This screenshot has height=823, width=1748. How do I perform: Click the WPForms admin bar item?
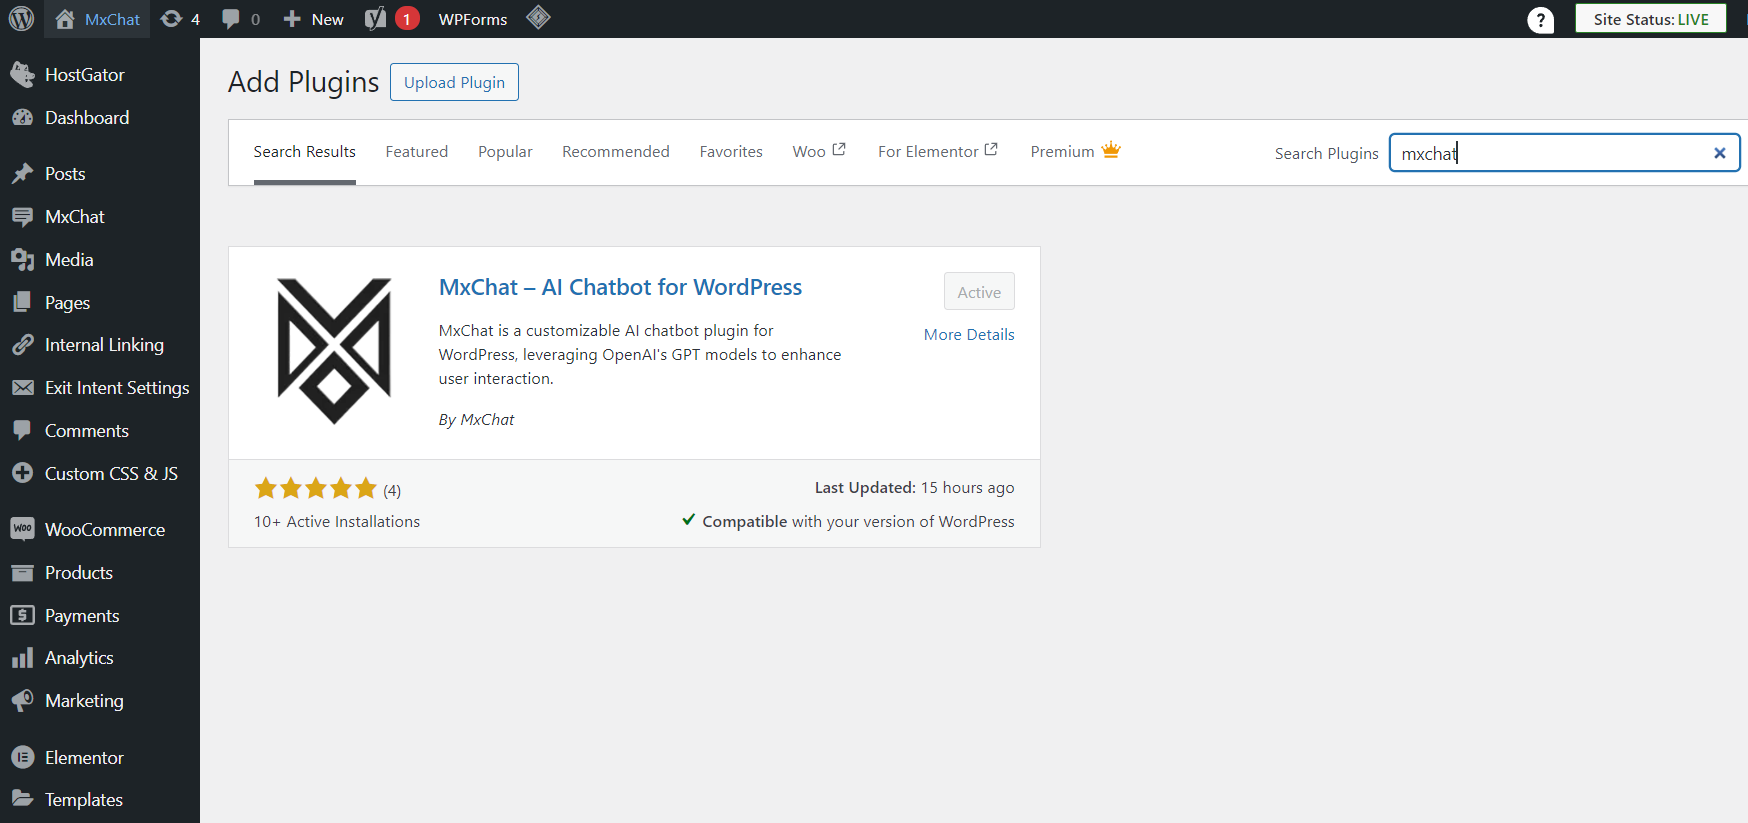[473, 19]
